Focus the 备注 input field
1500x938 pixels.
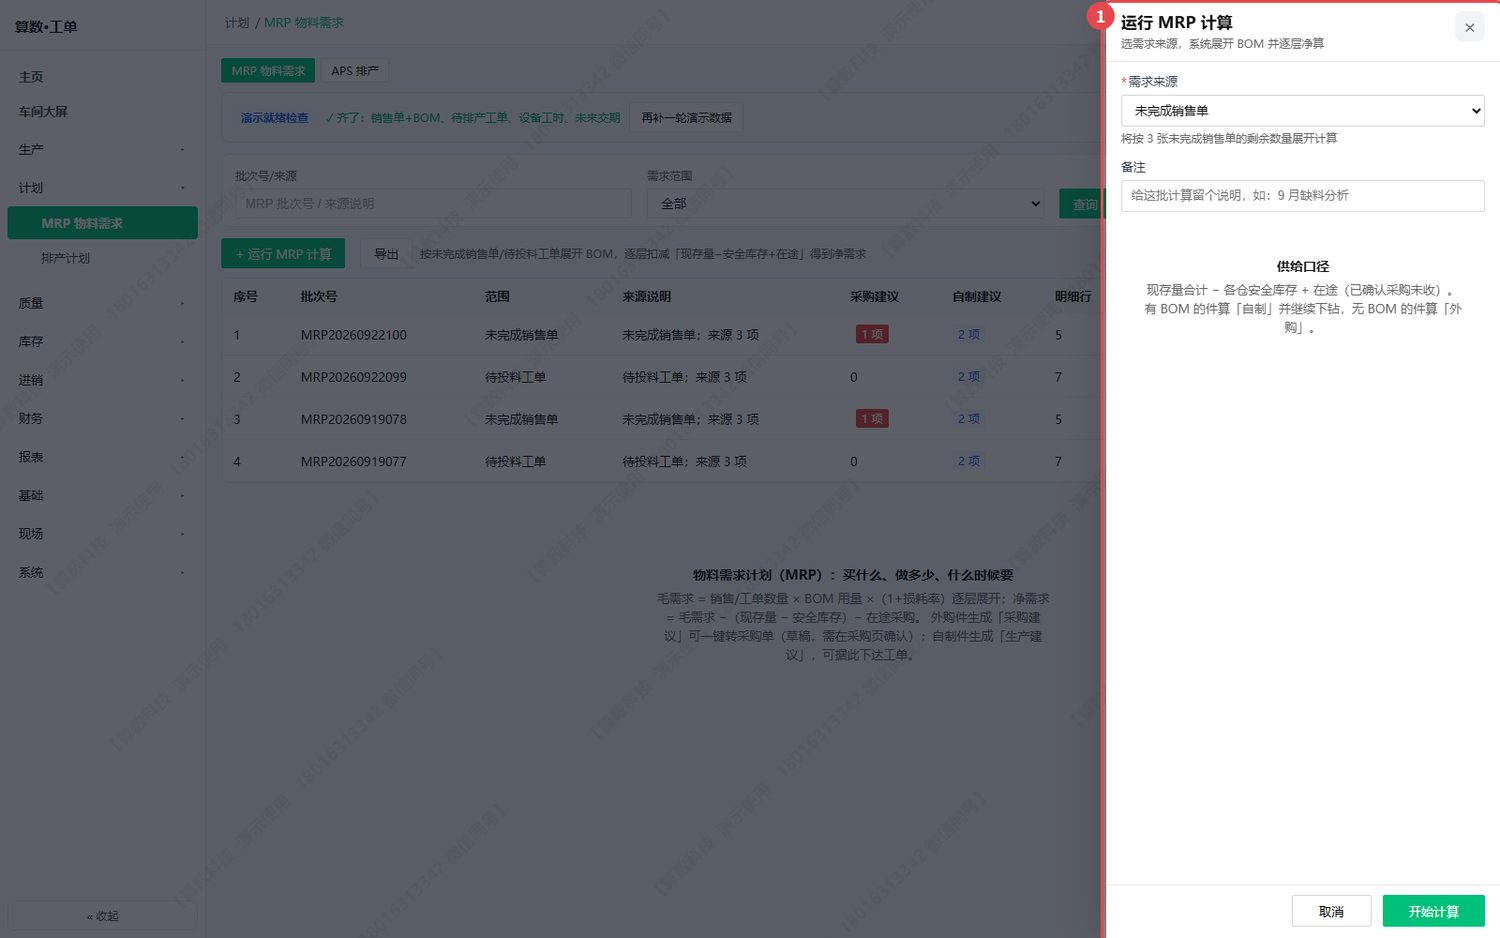click(x=1302, y=196)
